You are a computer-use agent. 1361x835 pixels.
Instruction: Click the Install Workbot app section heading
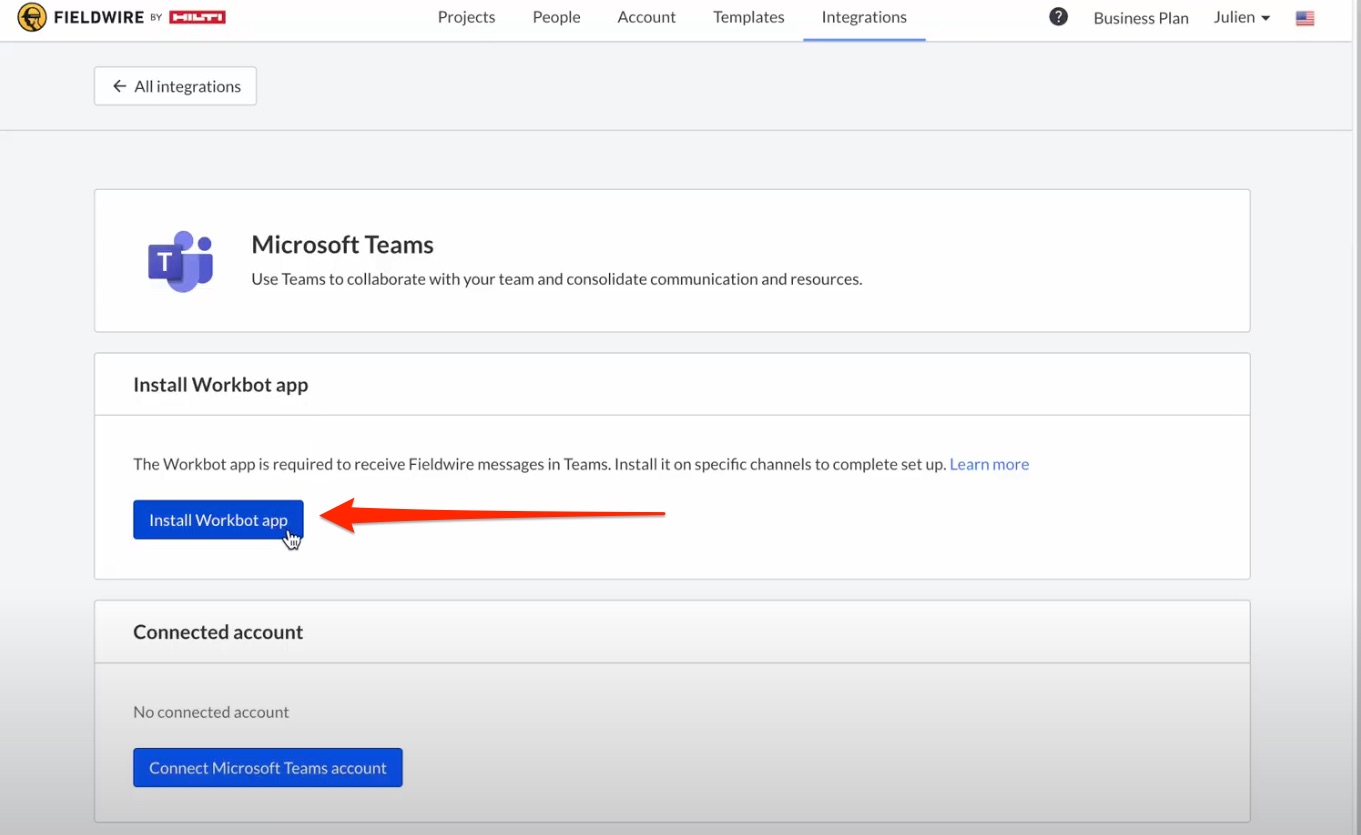220,385
